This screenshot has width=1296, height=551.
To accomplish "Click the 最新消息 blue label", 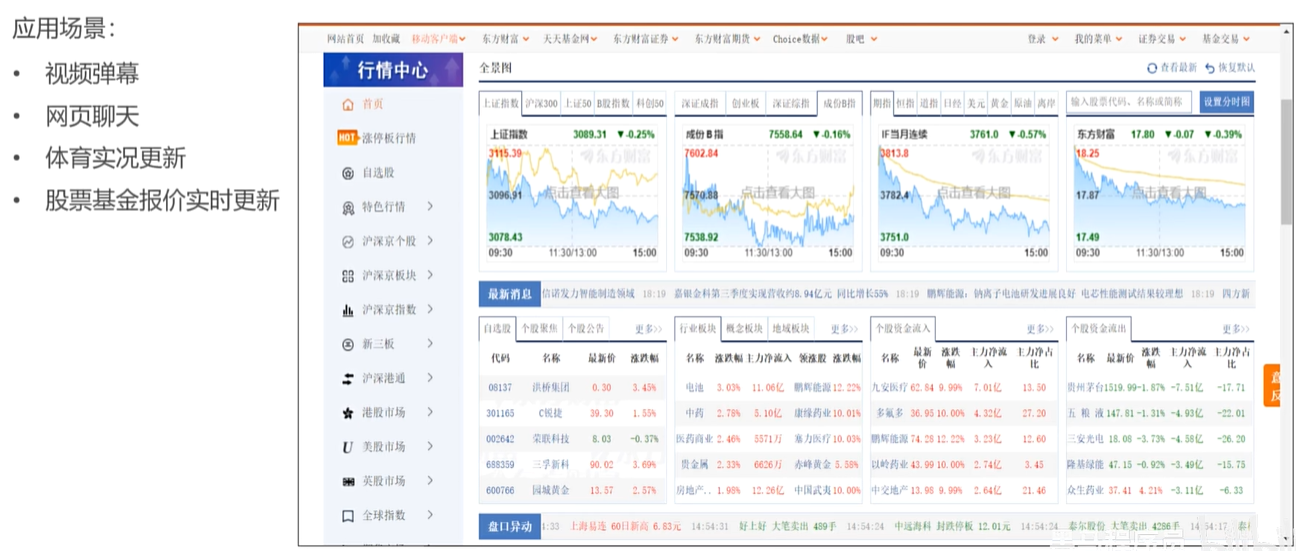I will click(510, 294).
